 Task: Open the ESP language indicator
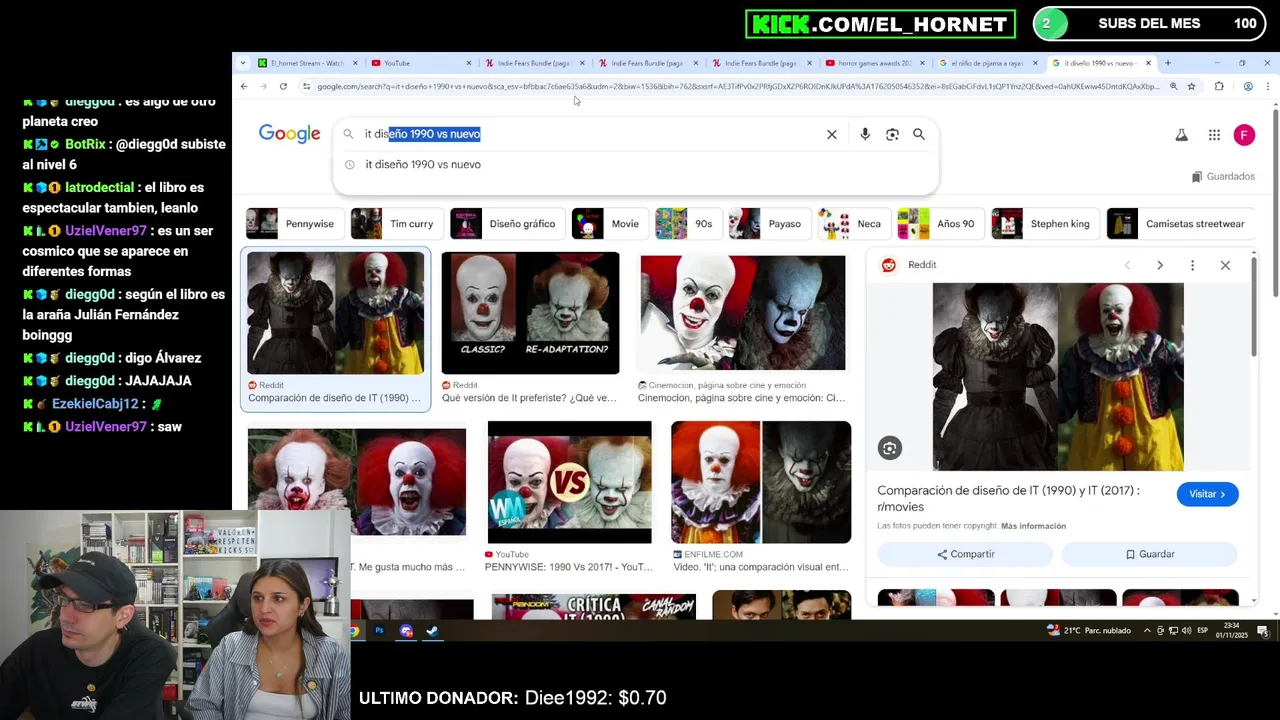pos(1203,631)
